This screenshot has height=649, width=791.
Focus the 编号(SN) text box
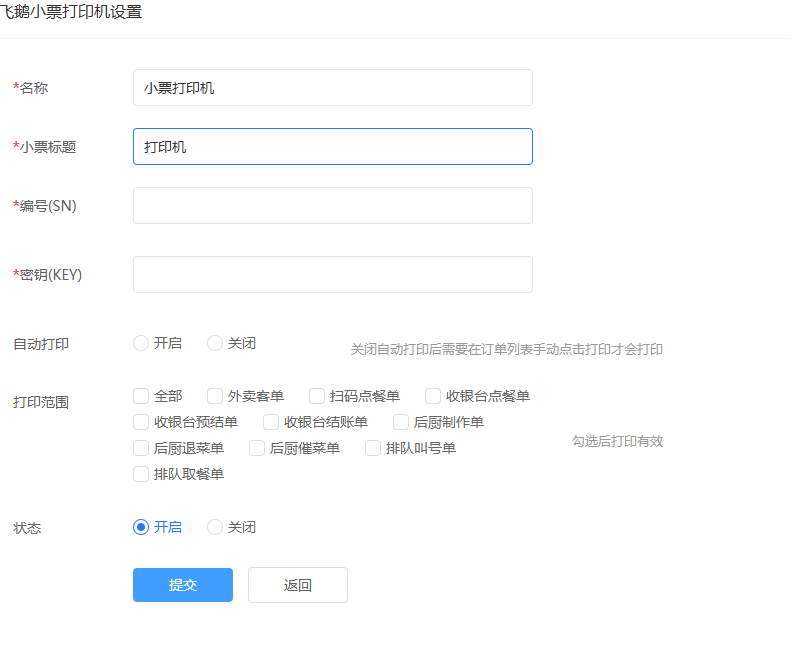pos(332,205)
